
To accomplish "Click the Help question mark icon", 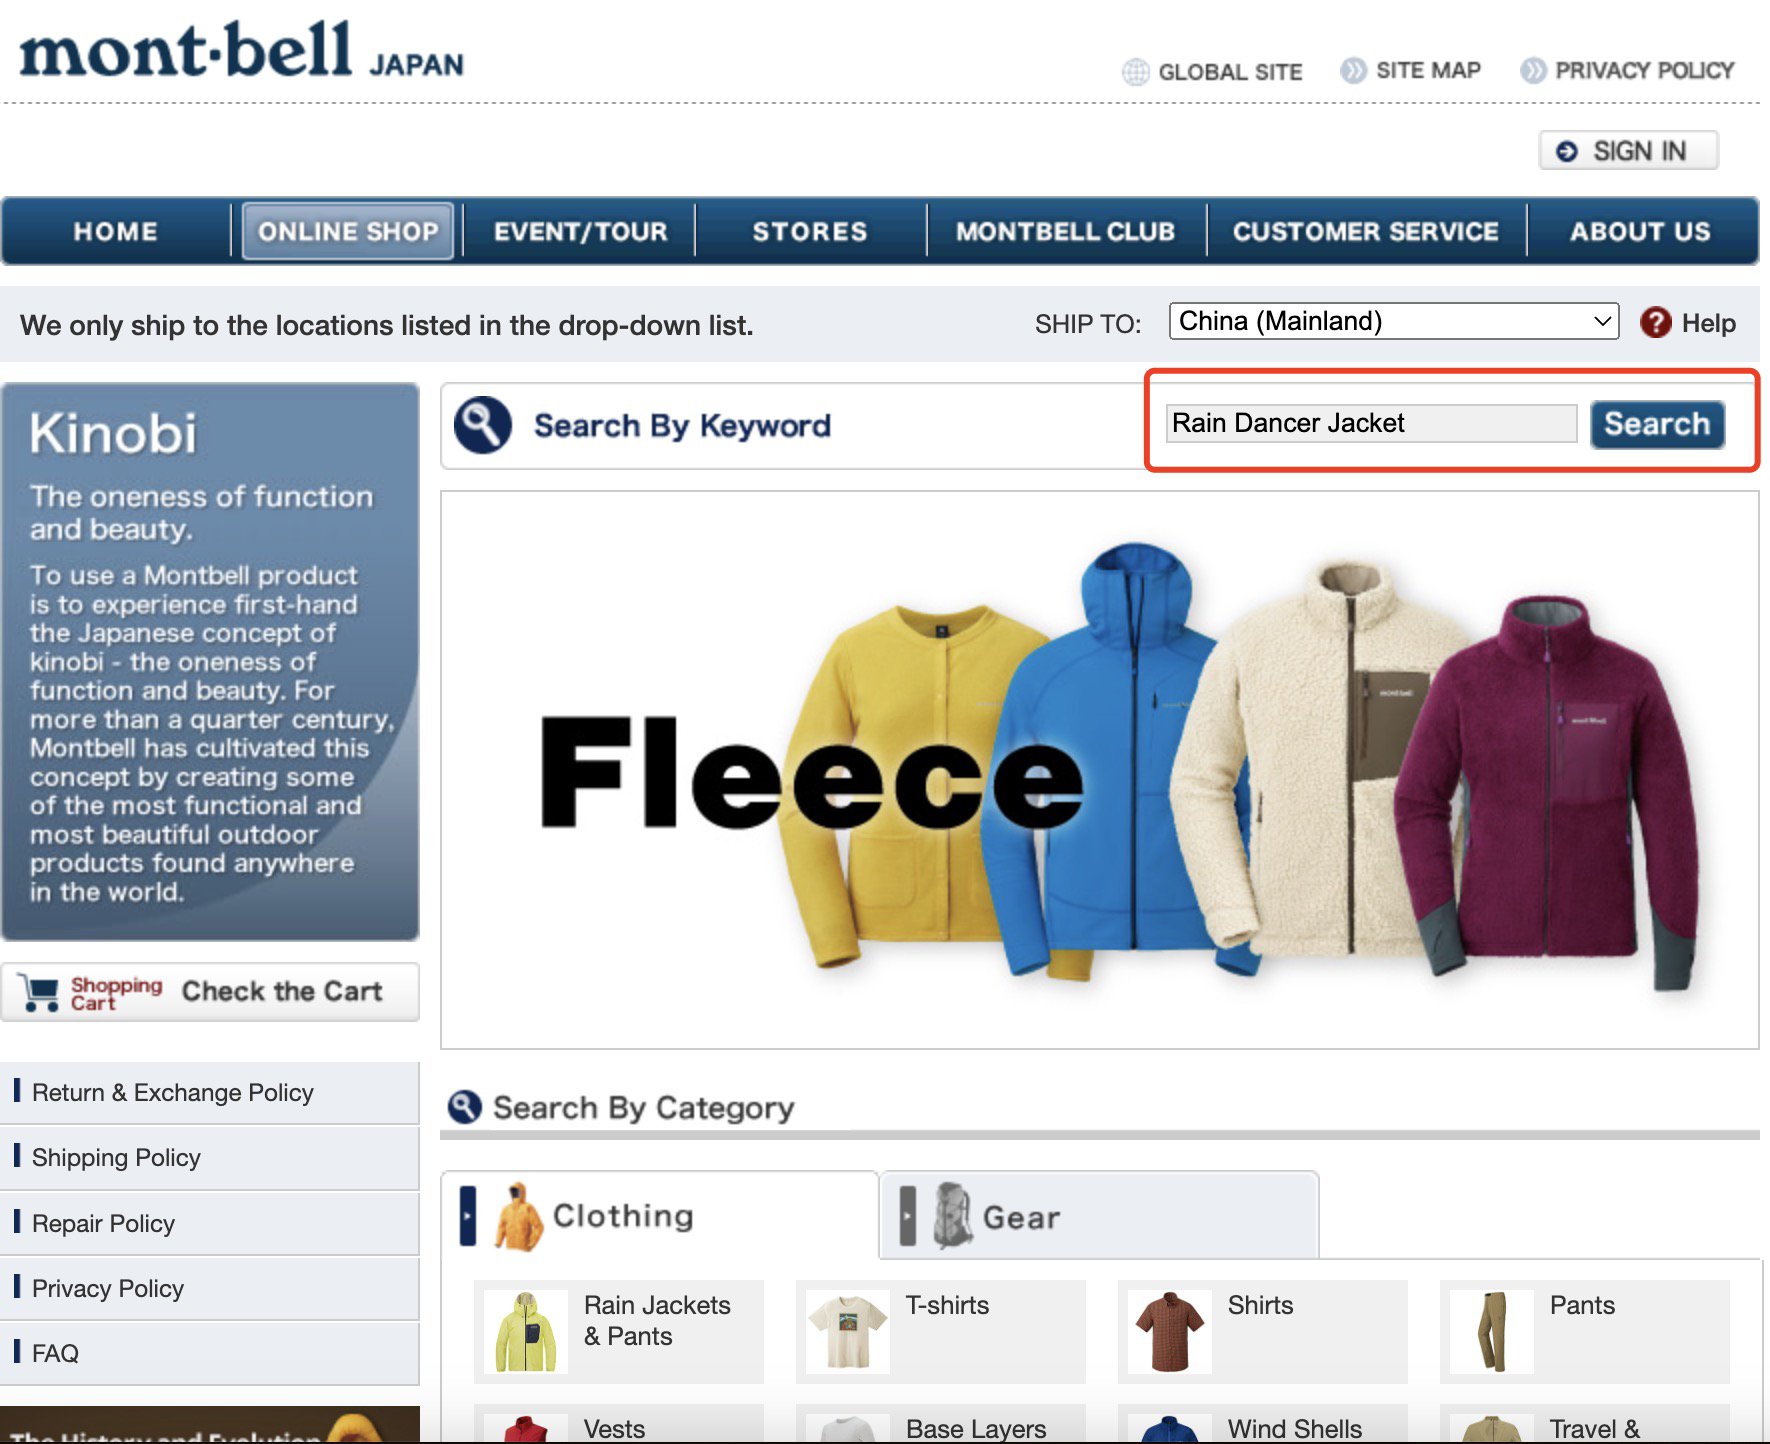I will point(1656,322).
